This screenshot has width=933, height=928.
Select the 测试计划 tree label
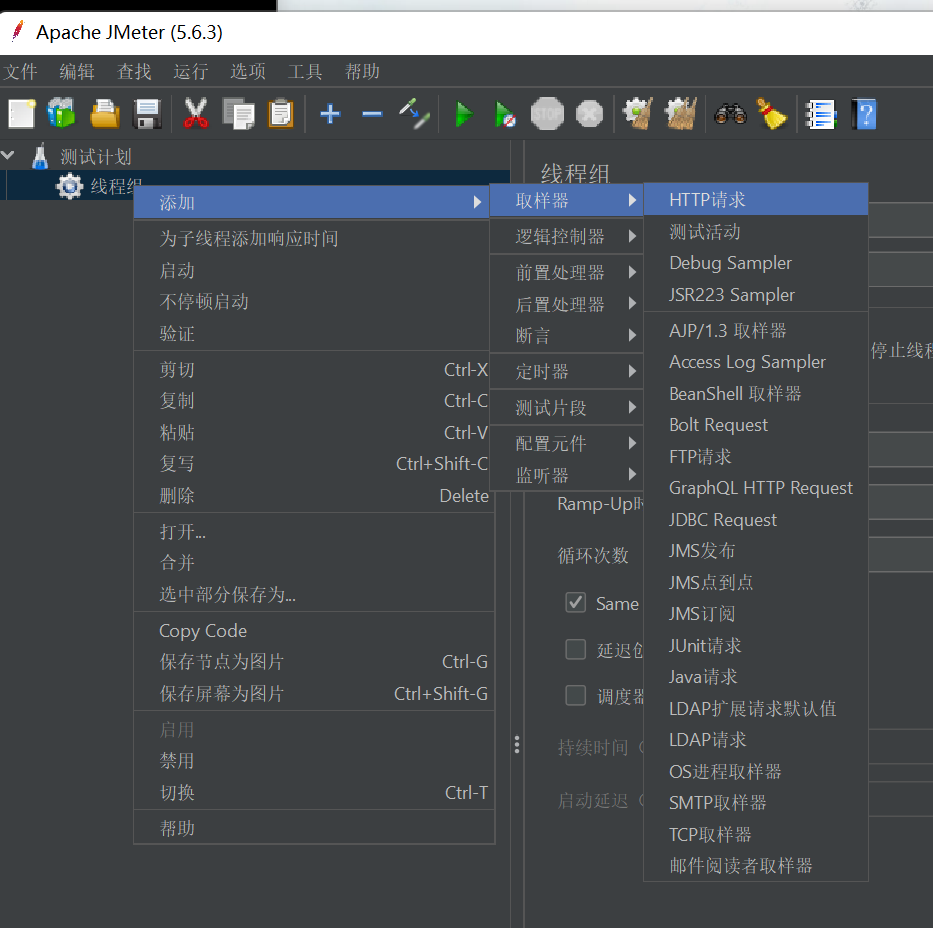pyautogui.click(x=96, y=156)
